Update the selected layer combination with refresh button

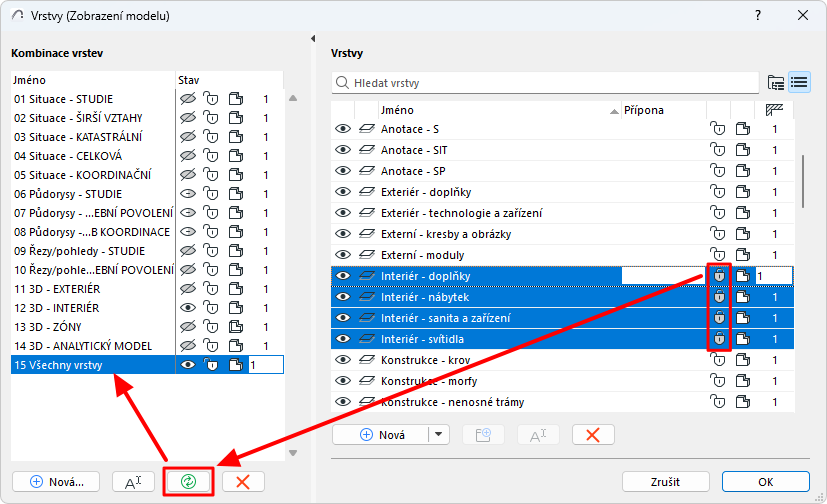click(188, 481)
